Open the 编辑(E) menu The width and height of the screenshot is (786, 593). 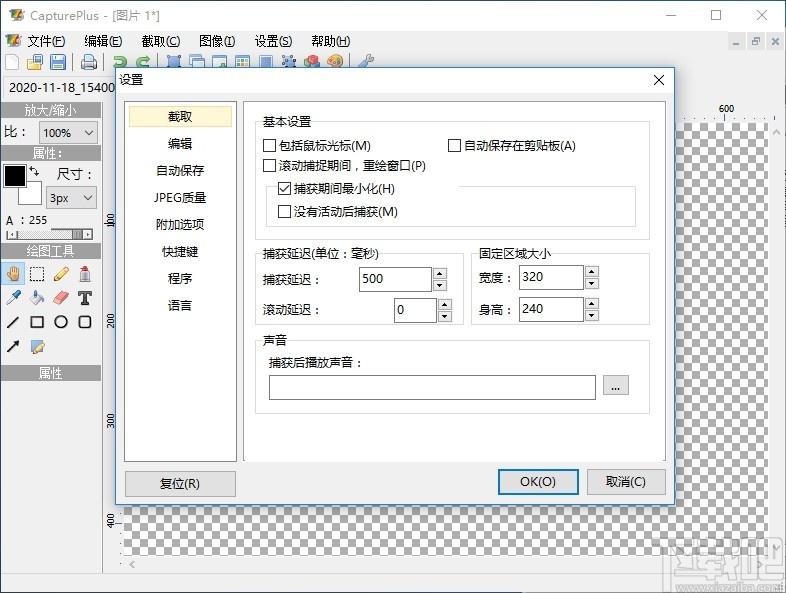[x=103, y=41]
